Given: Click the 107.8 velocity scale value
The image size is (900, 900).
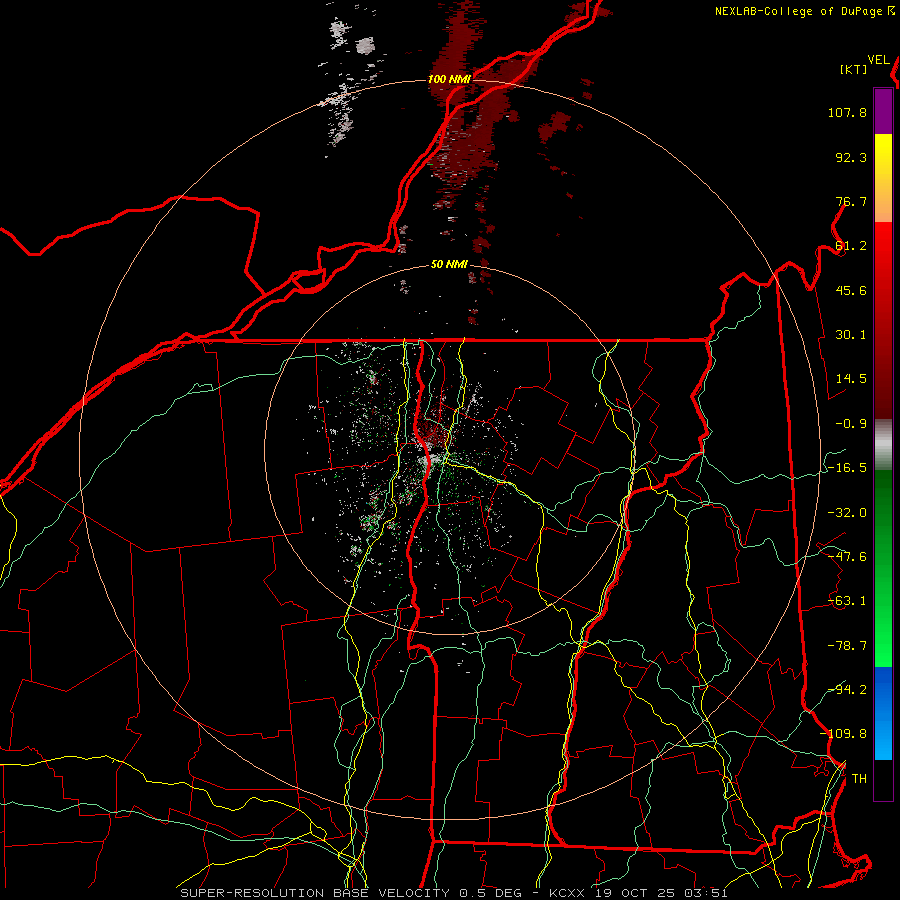Looking at the screenshot, I should [847, 112].
